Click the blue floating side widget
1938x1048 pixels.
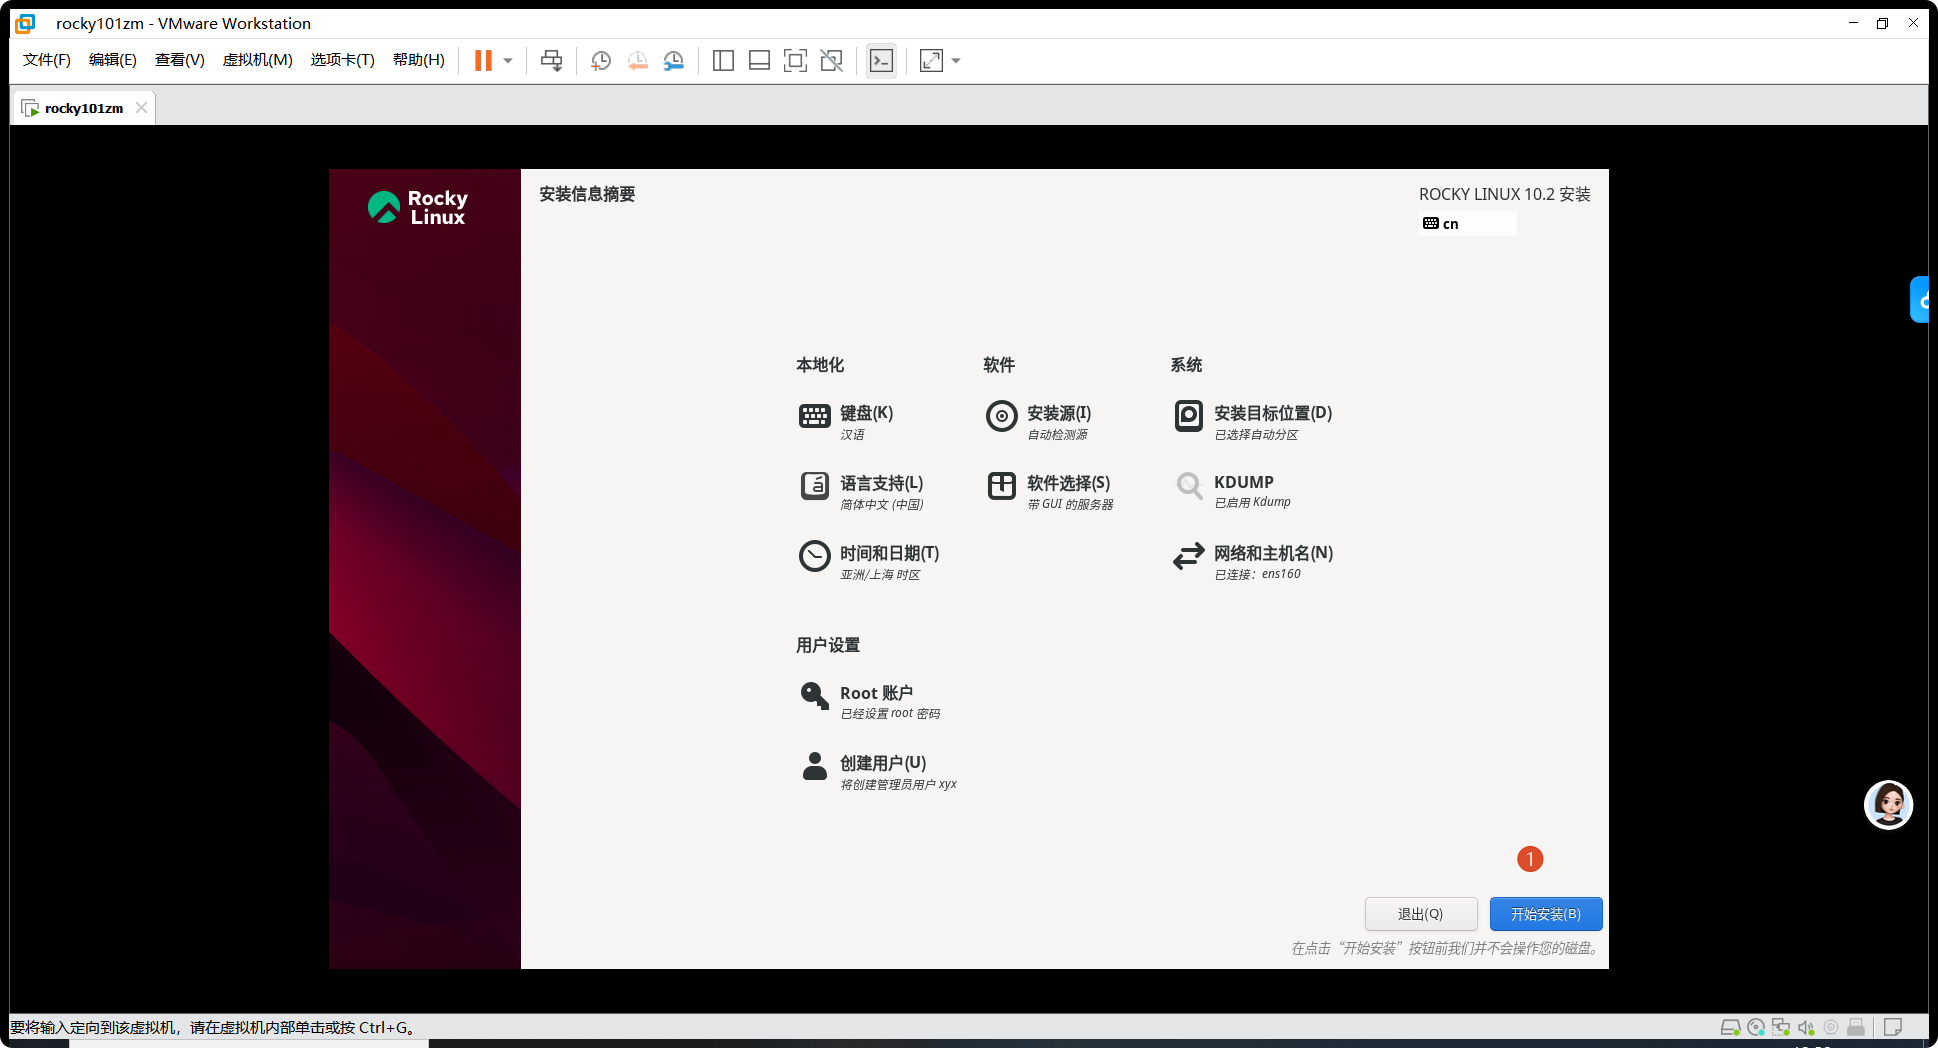[x=1921, y=299]
